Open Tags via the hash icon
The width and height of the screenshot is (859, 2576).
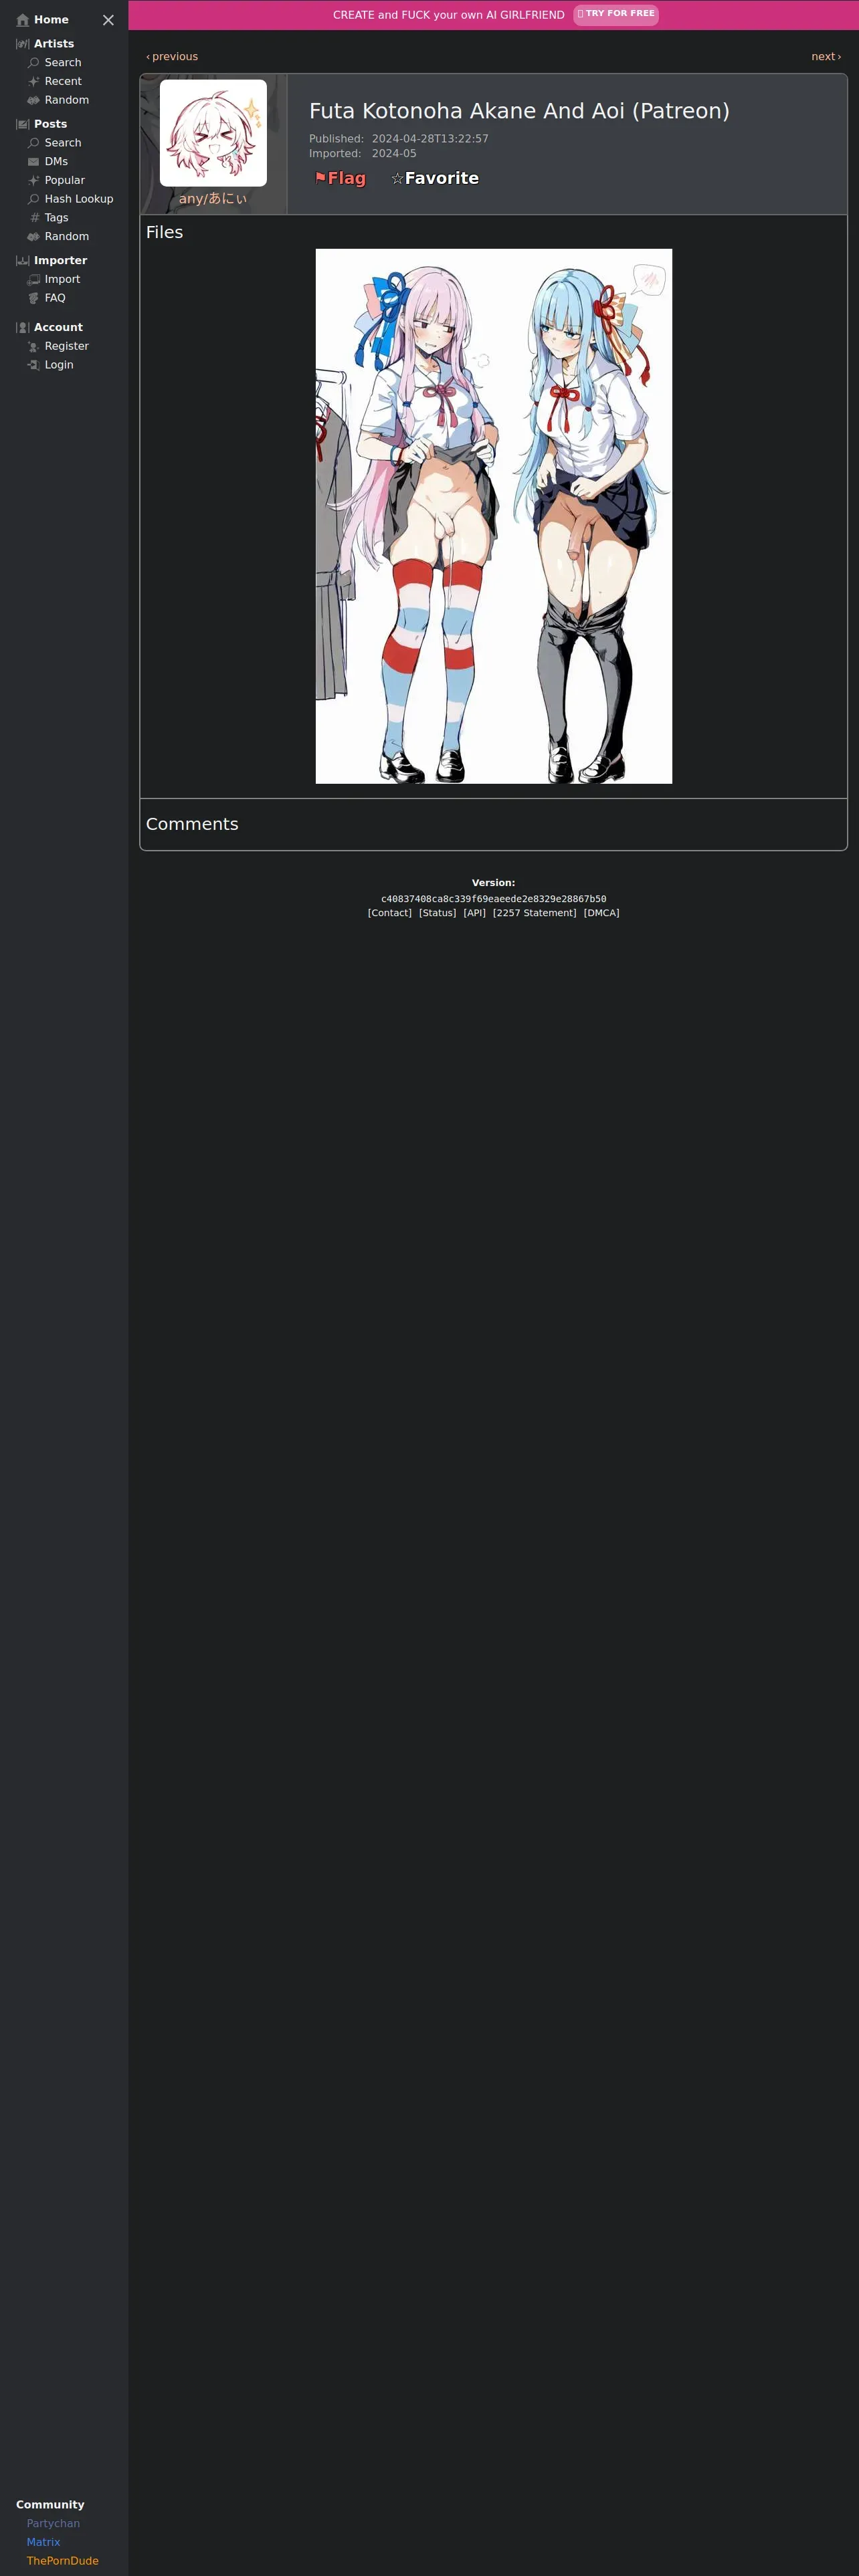[x=34, y=218]
